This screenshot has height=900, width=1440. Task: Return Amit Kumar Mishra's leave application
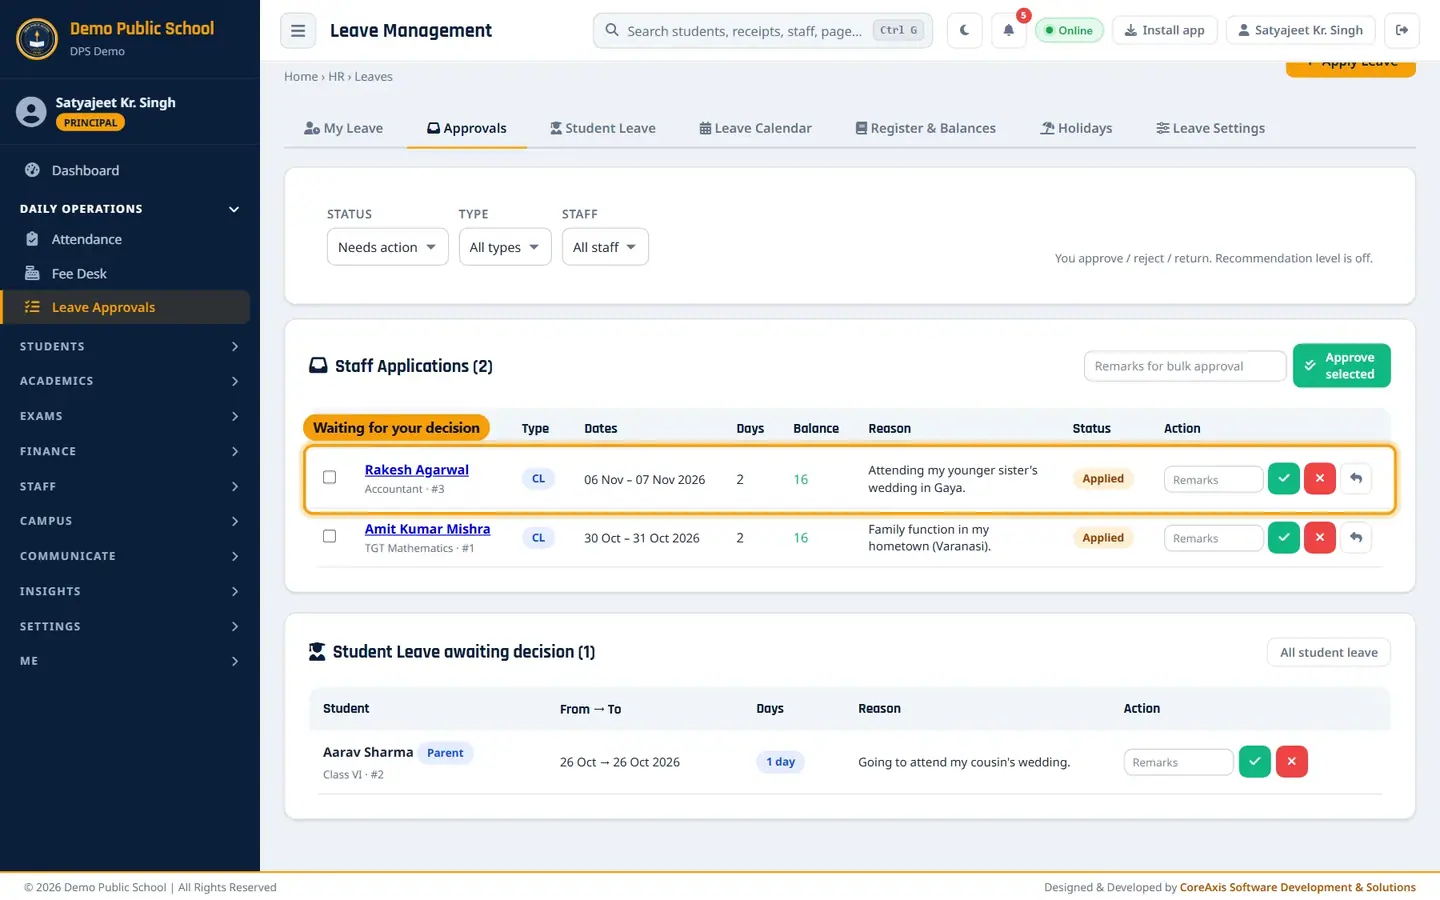pos(1356,538)
